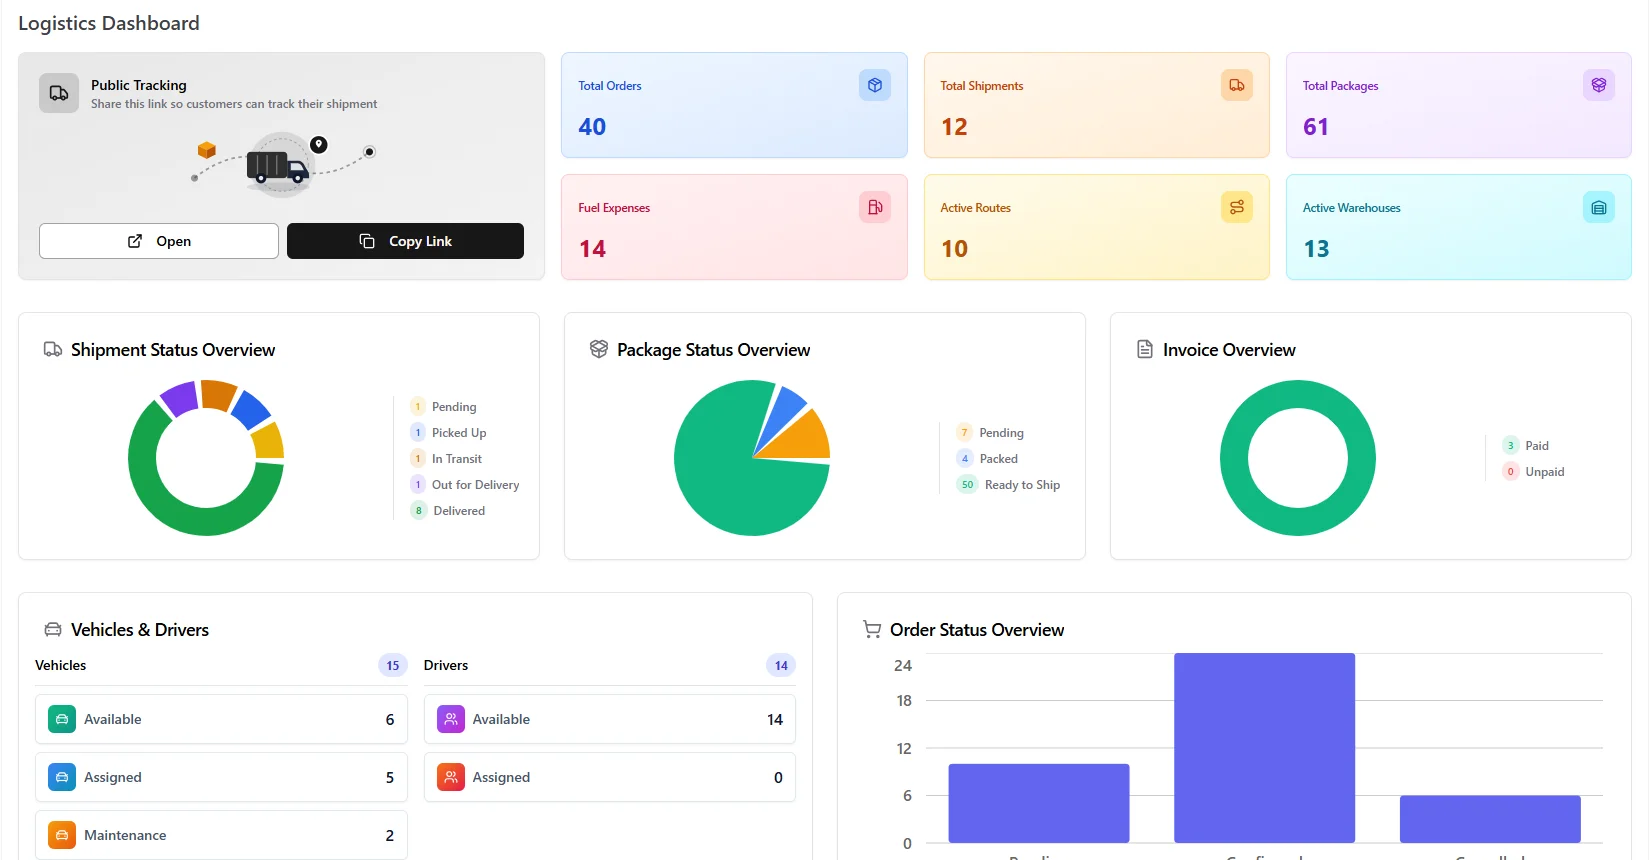Click the red Assigned drivers icon
This screenshot has width=1649, height=860.
(x=451, y=777)
